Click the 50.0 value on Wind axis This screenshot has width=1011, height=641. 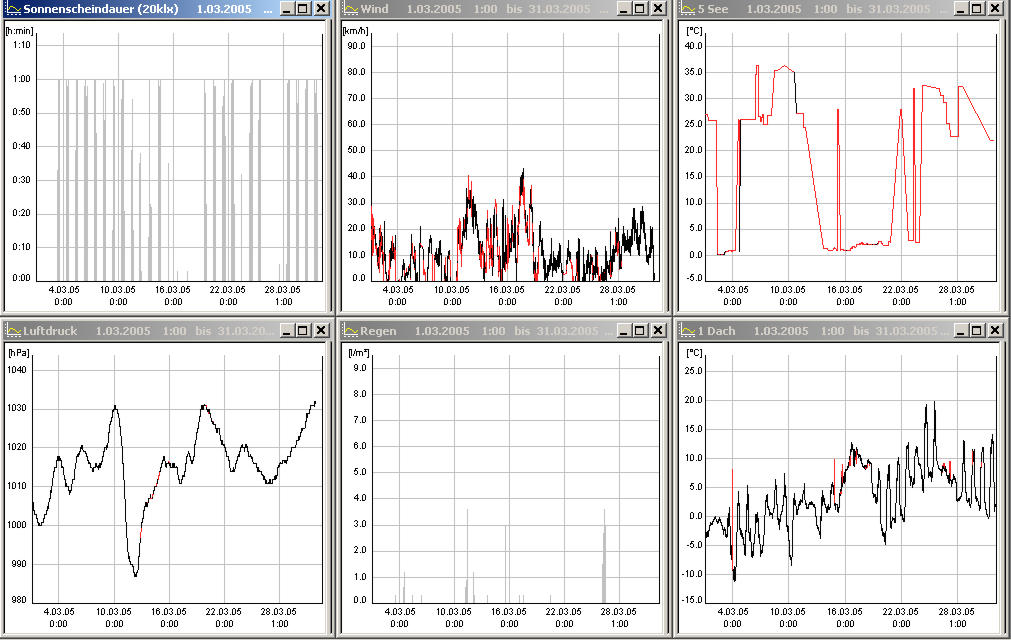coord(357,150)
